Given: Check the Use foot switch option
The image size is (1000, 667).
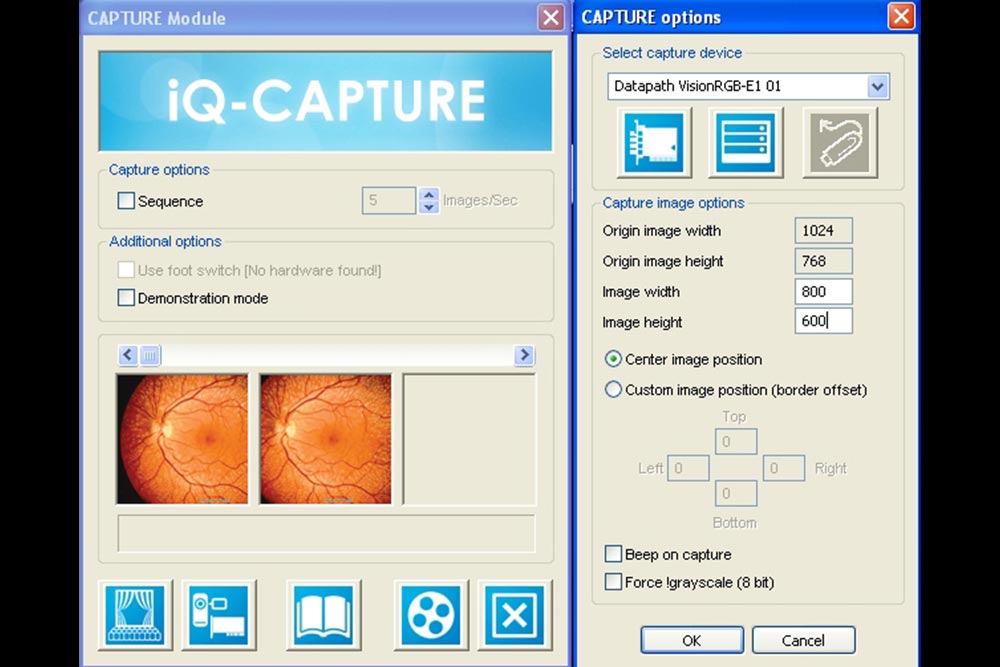Looking at the screenshot, I should (x=126, y=270).
